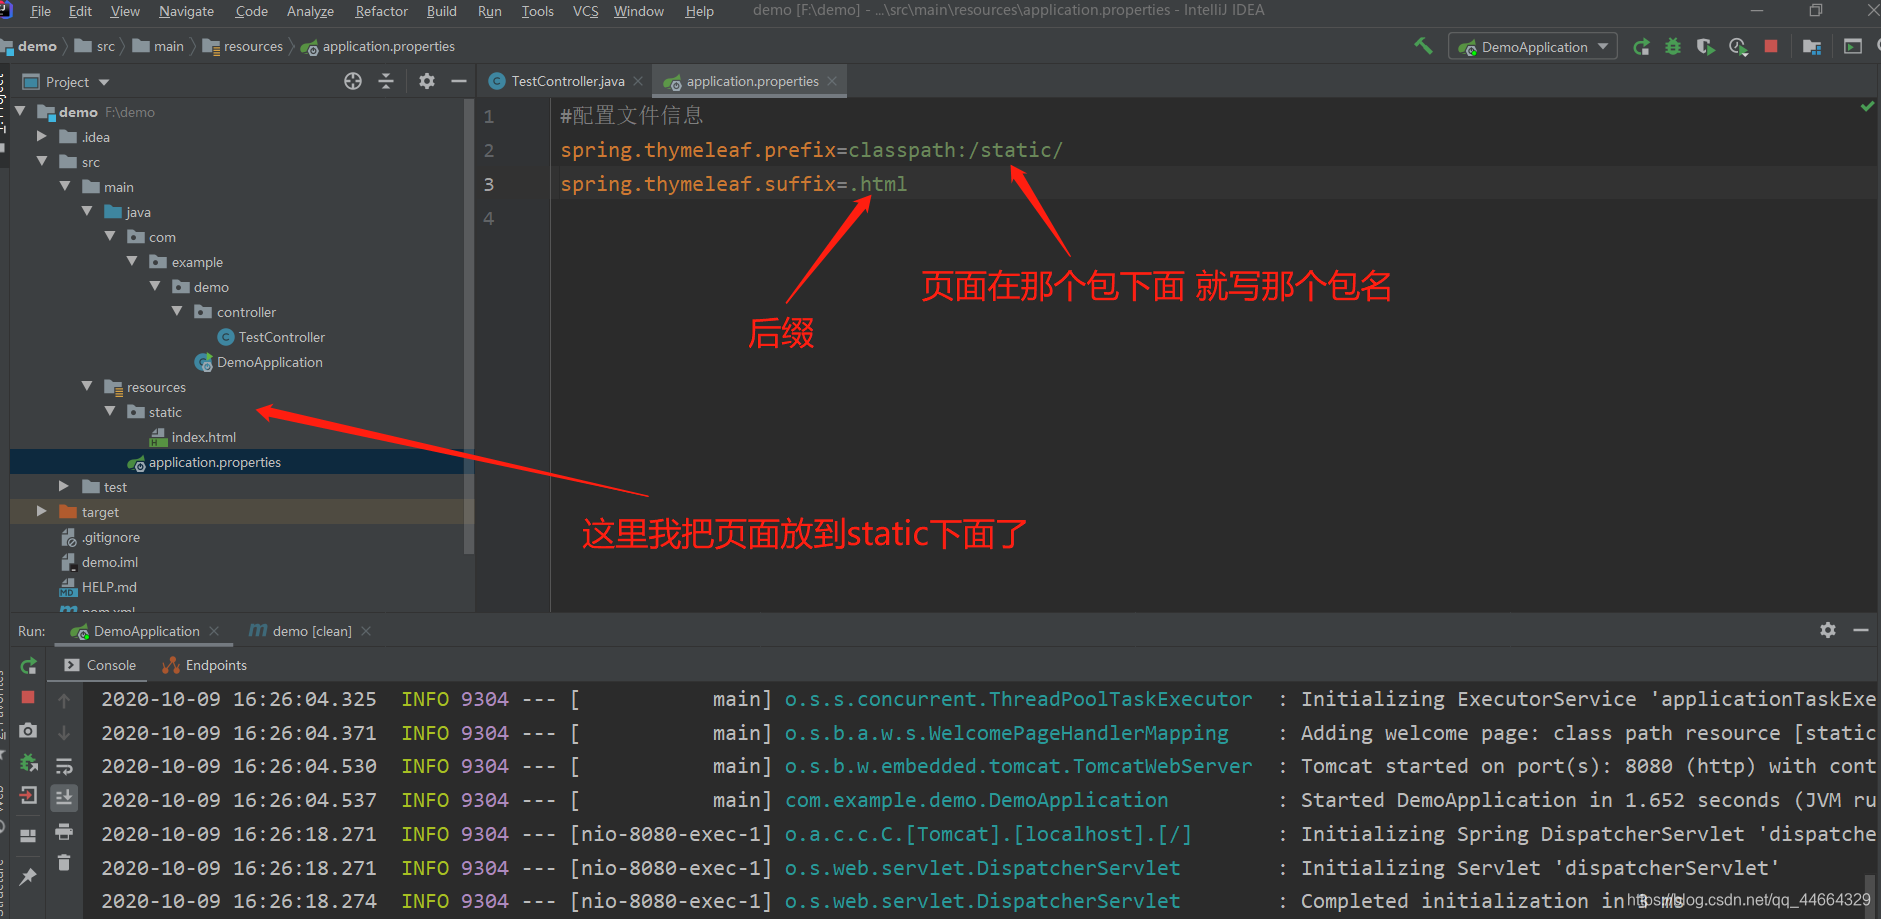Restore layout icon in the Run panel

point(28,835)
